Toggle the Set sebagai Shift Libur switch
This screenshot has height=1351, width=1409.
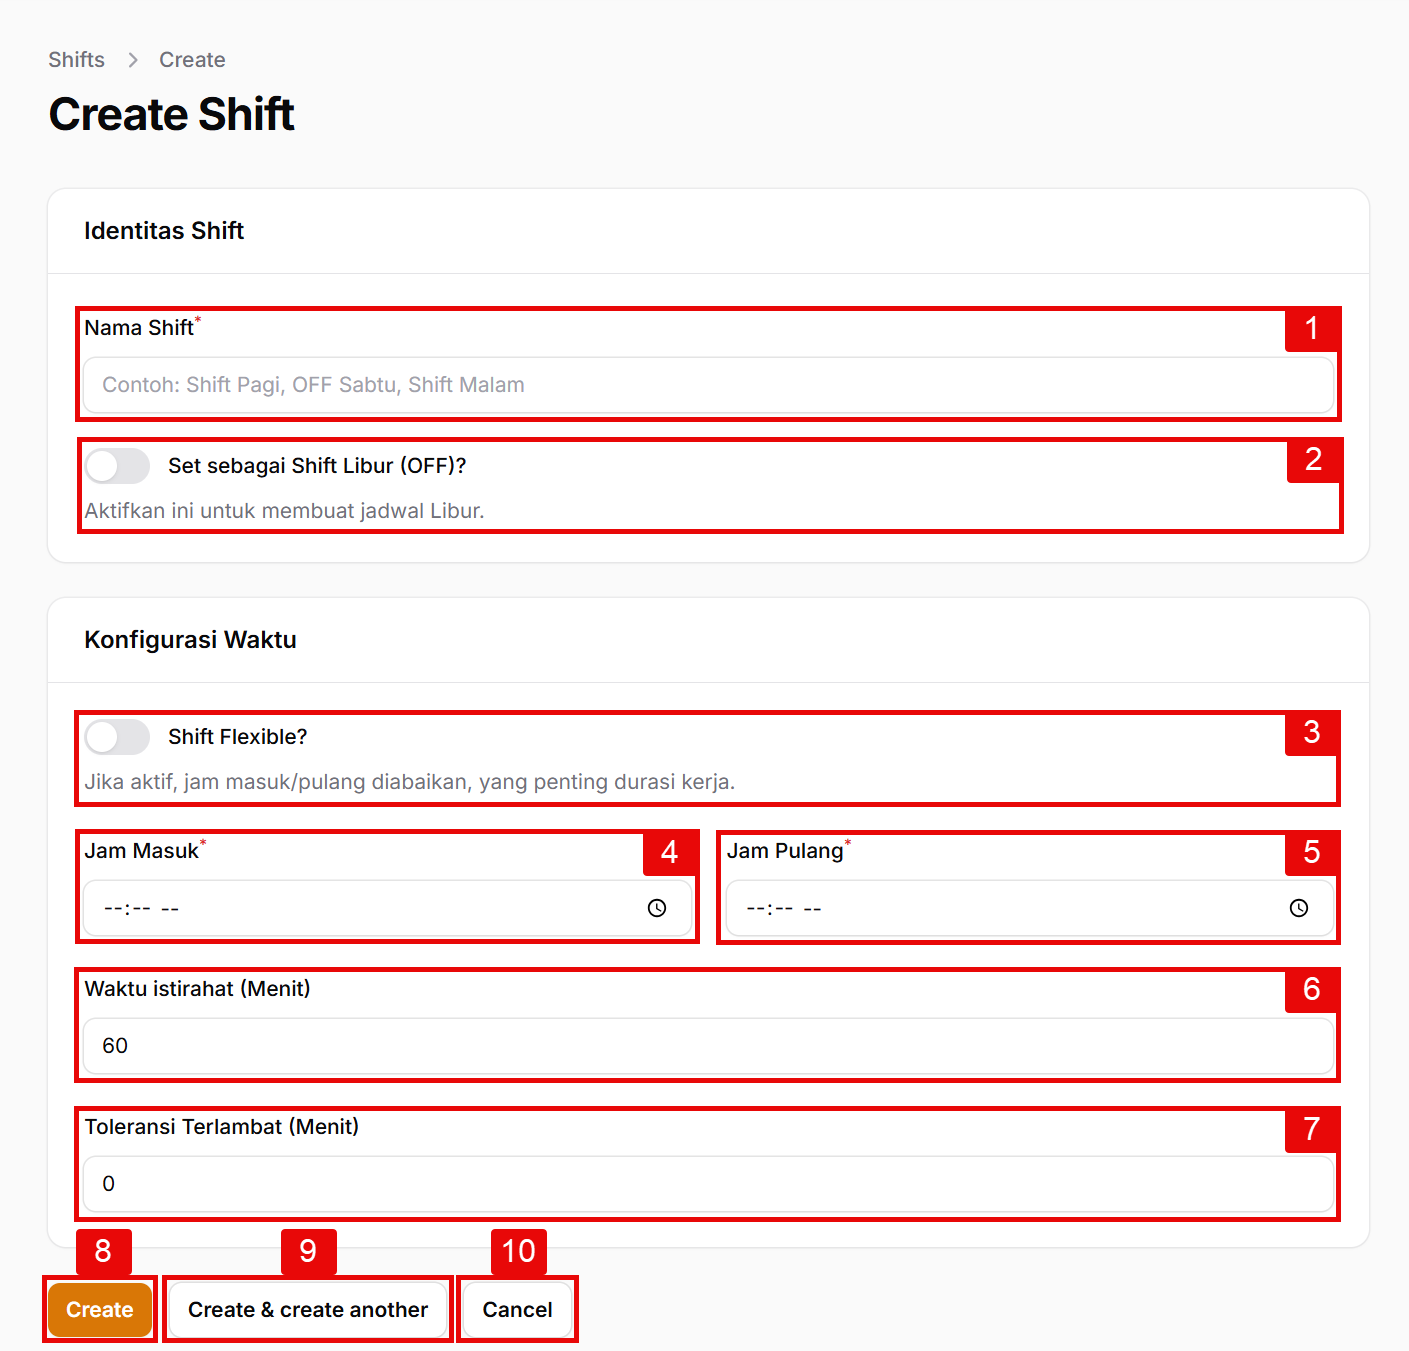point(117,466)
